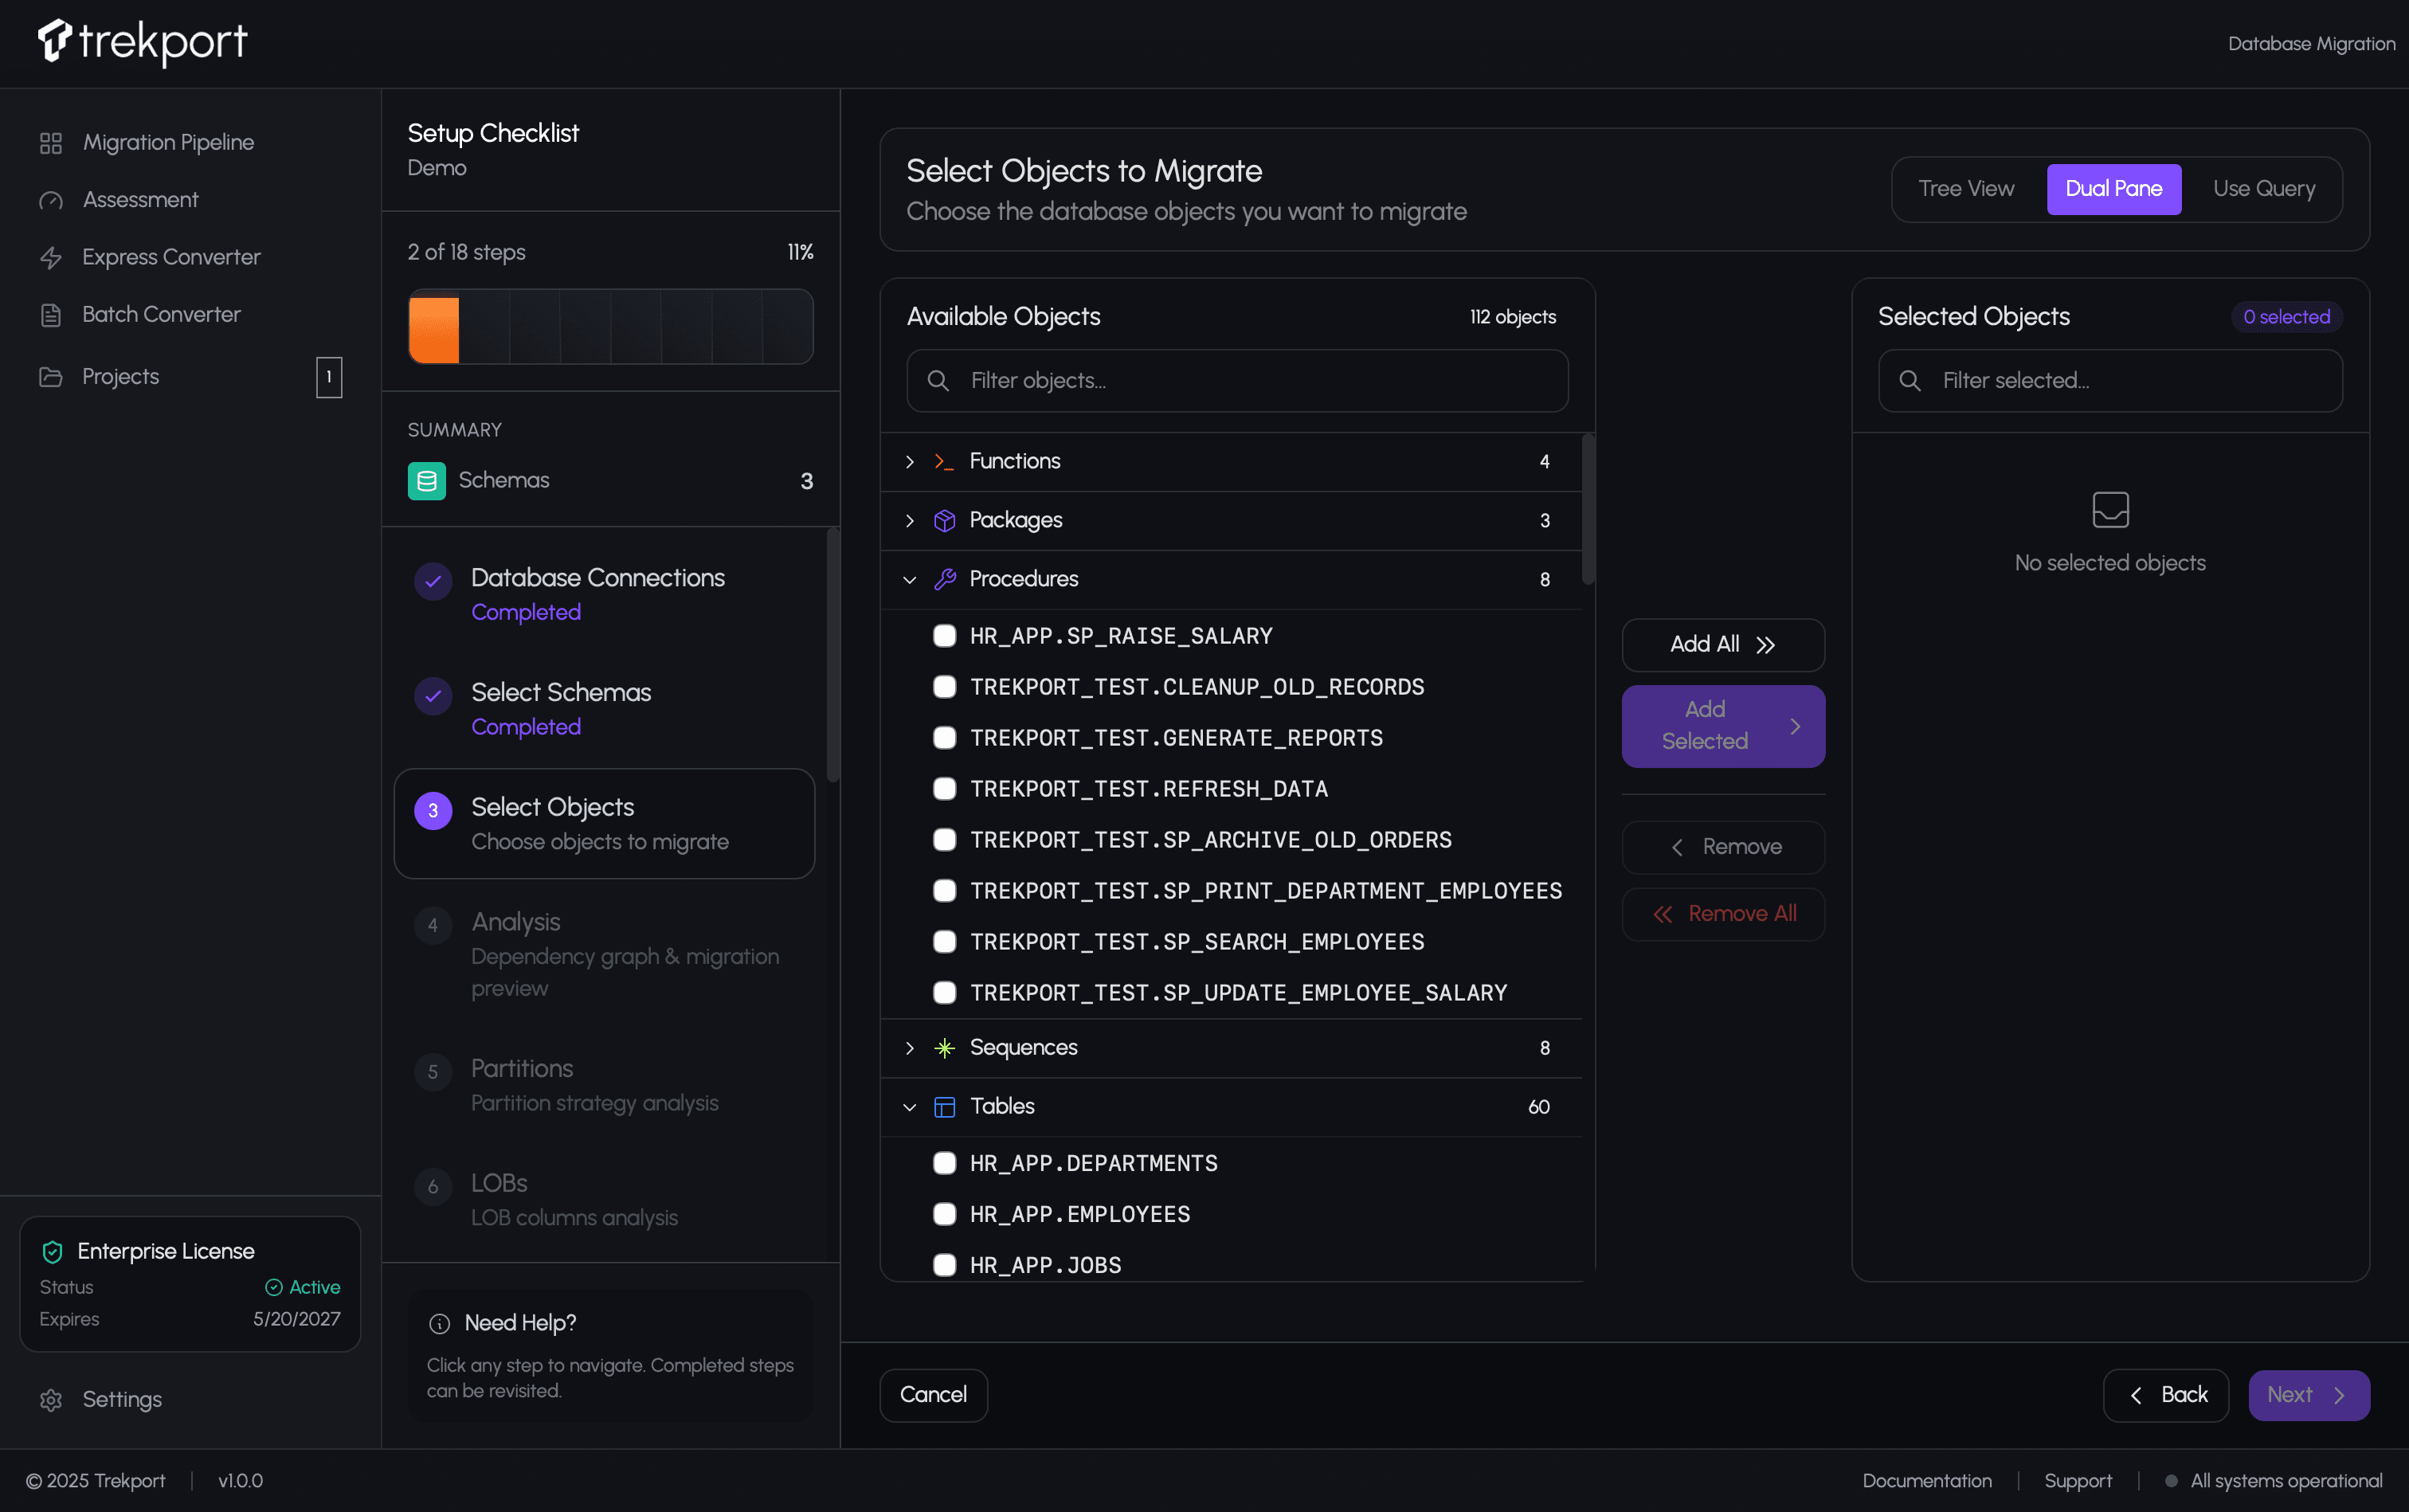Click the step 5 Partitions number badge

[433, 1073]
